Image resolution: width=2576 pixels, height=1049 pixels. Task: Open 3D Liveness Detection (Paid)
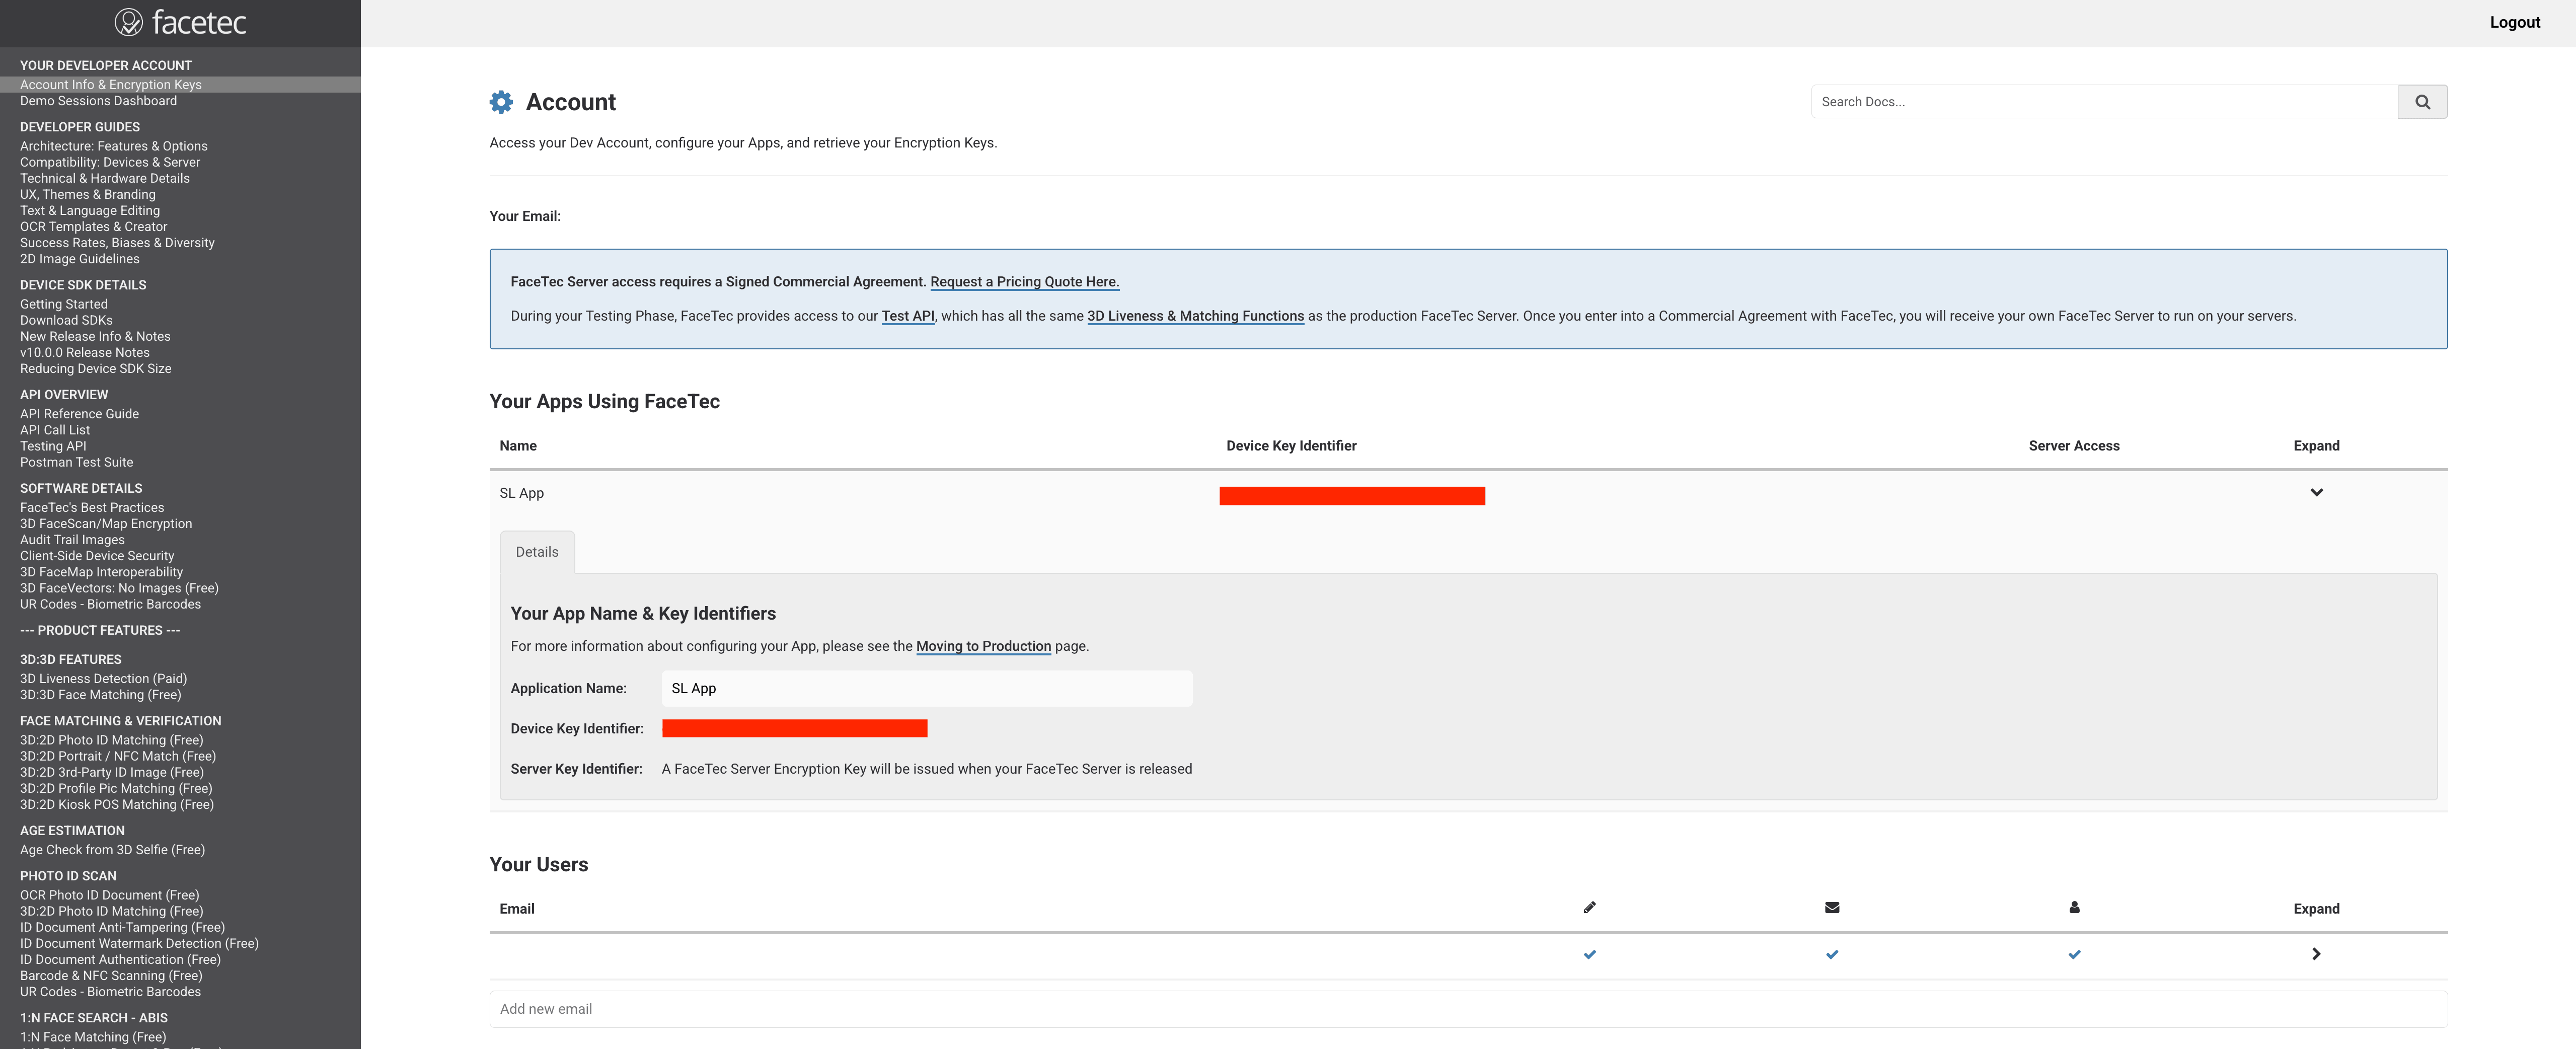[x=103, y=679]
